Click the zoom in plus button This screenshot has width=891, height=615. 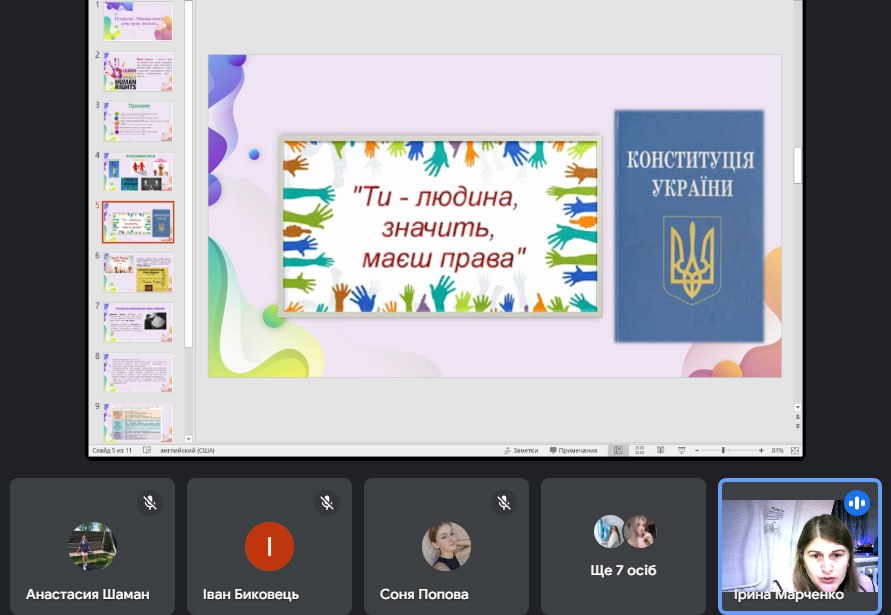pos(761,450)
